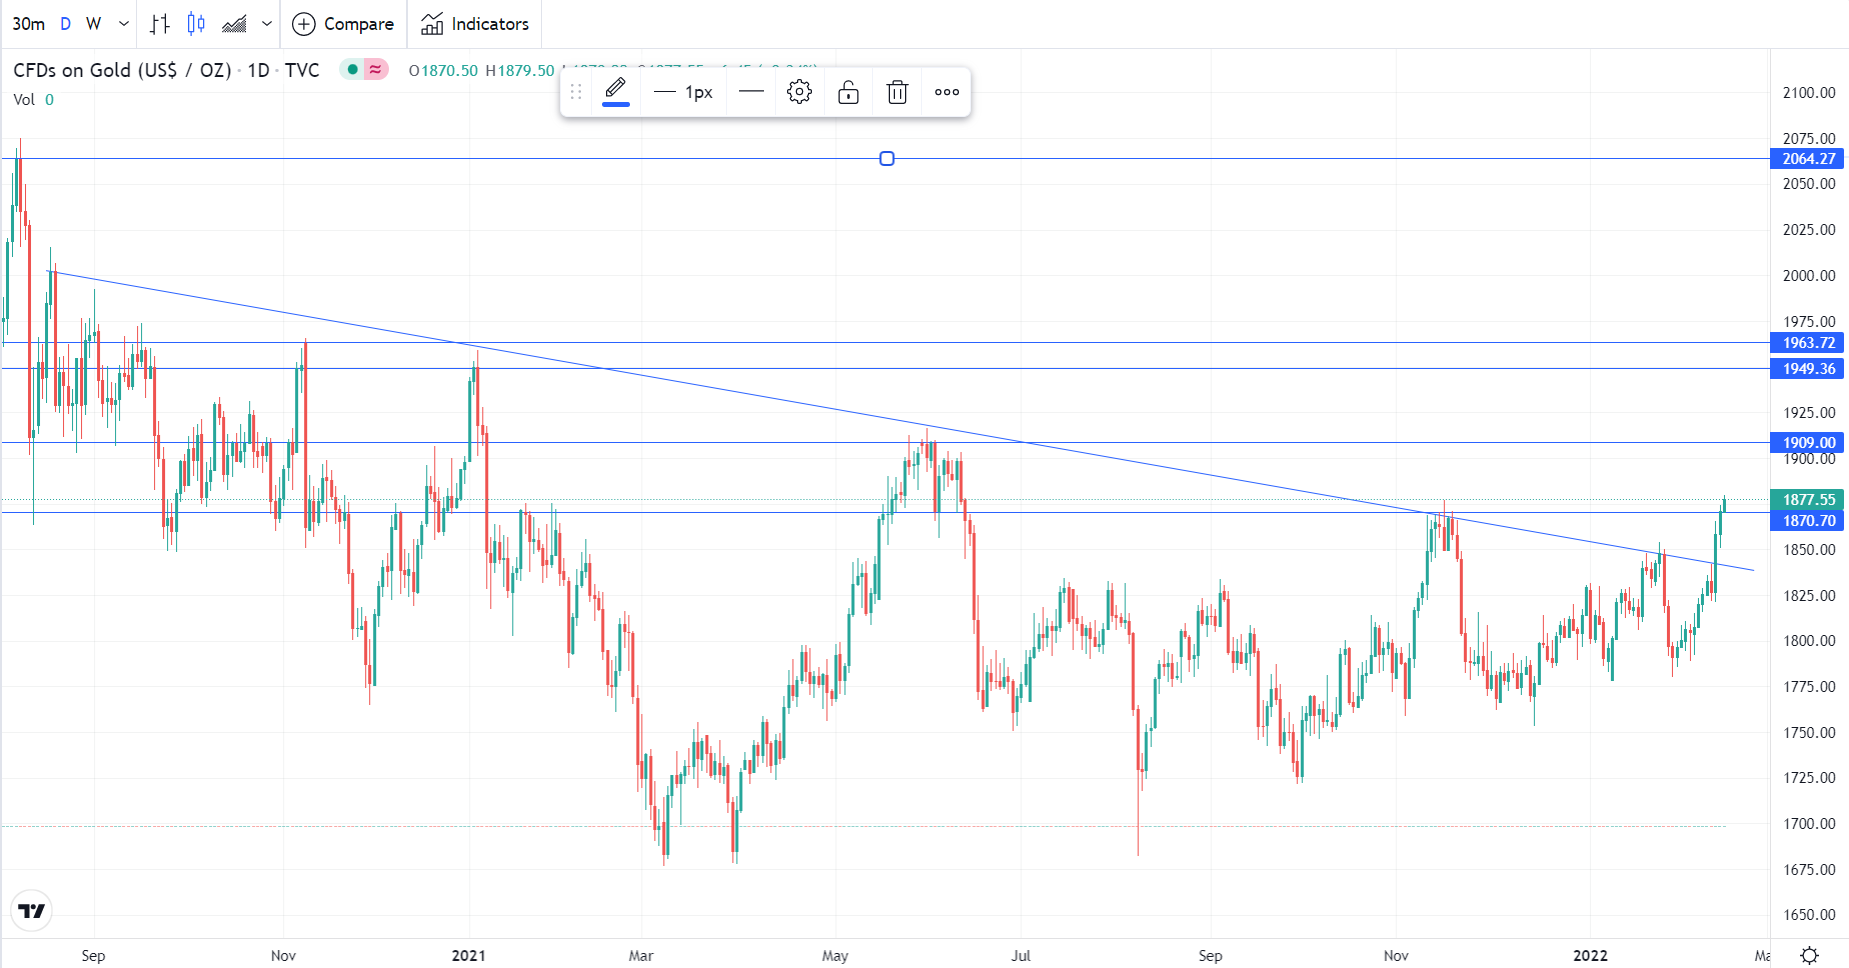Open chart settings gear at bottom right
Screen dimensions: 1849x968
pyautogui.click(x=1809, y=956)
